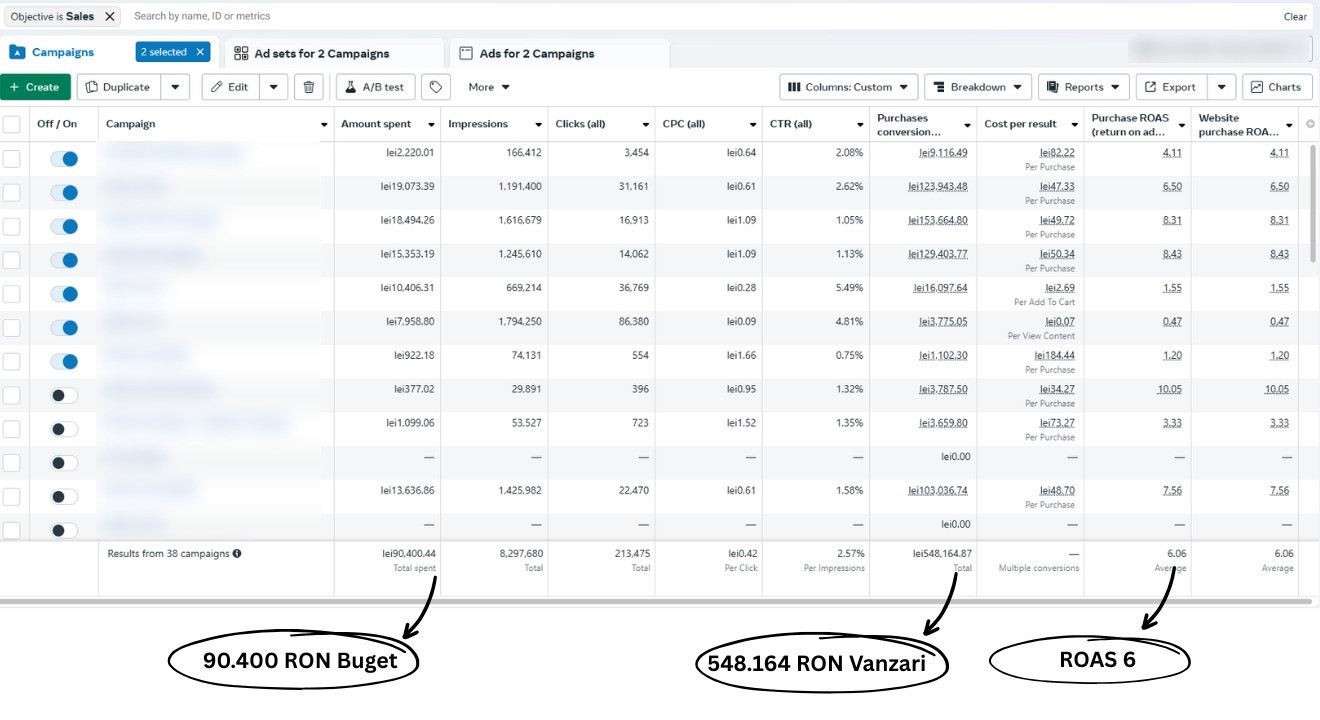Click the impressions cell 1,794,250

519,322
